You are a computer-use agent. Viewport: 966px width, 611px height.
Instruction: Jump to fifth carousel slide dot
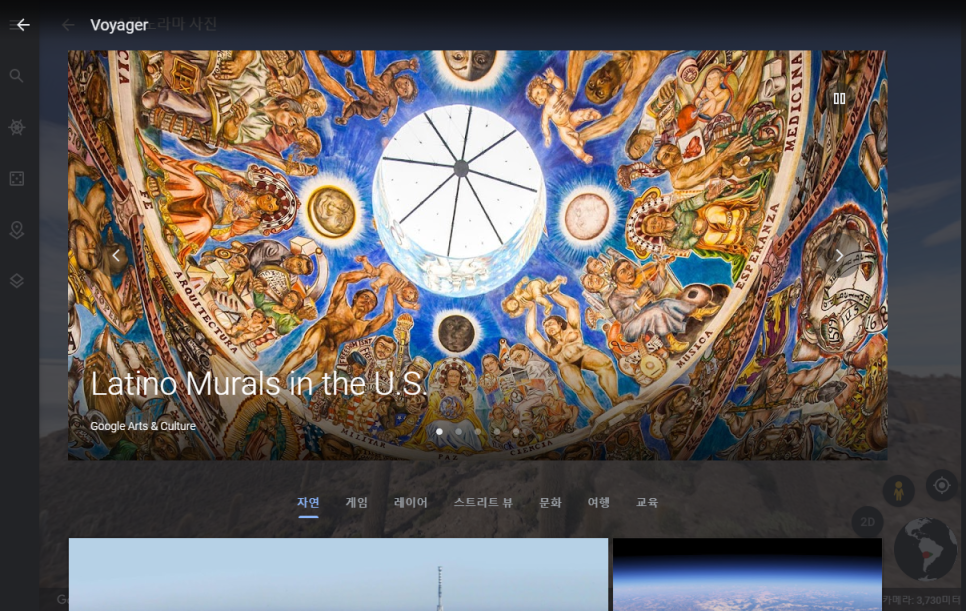(516, 432)
